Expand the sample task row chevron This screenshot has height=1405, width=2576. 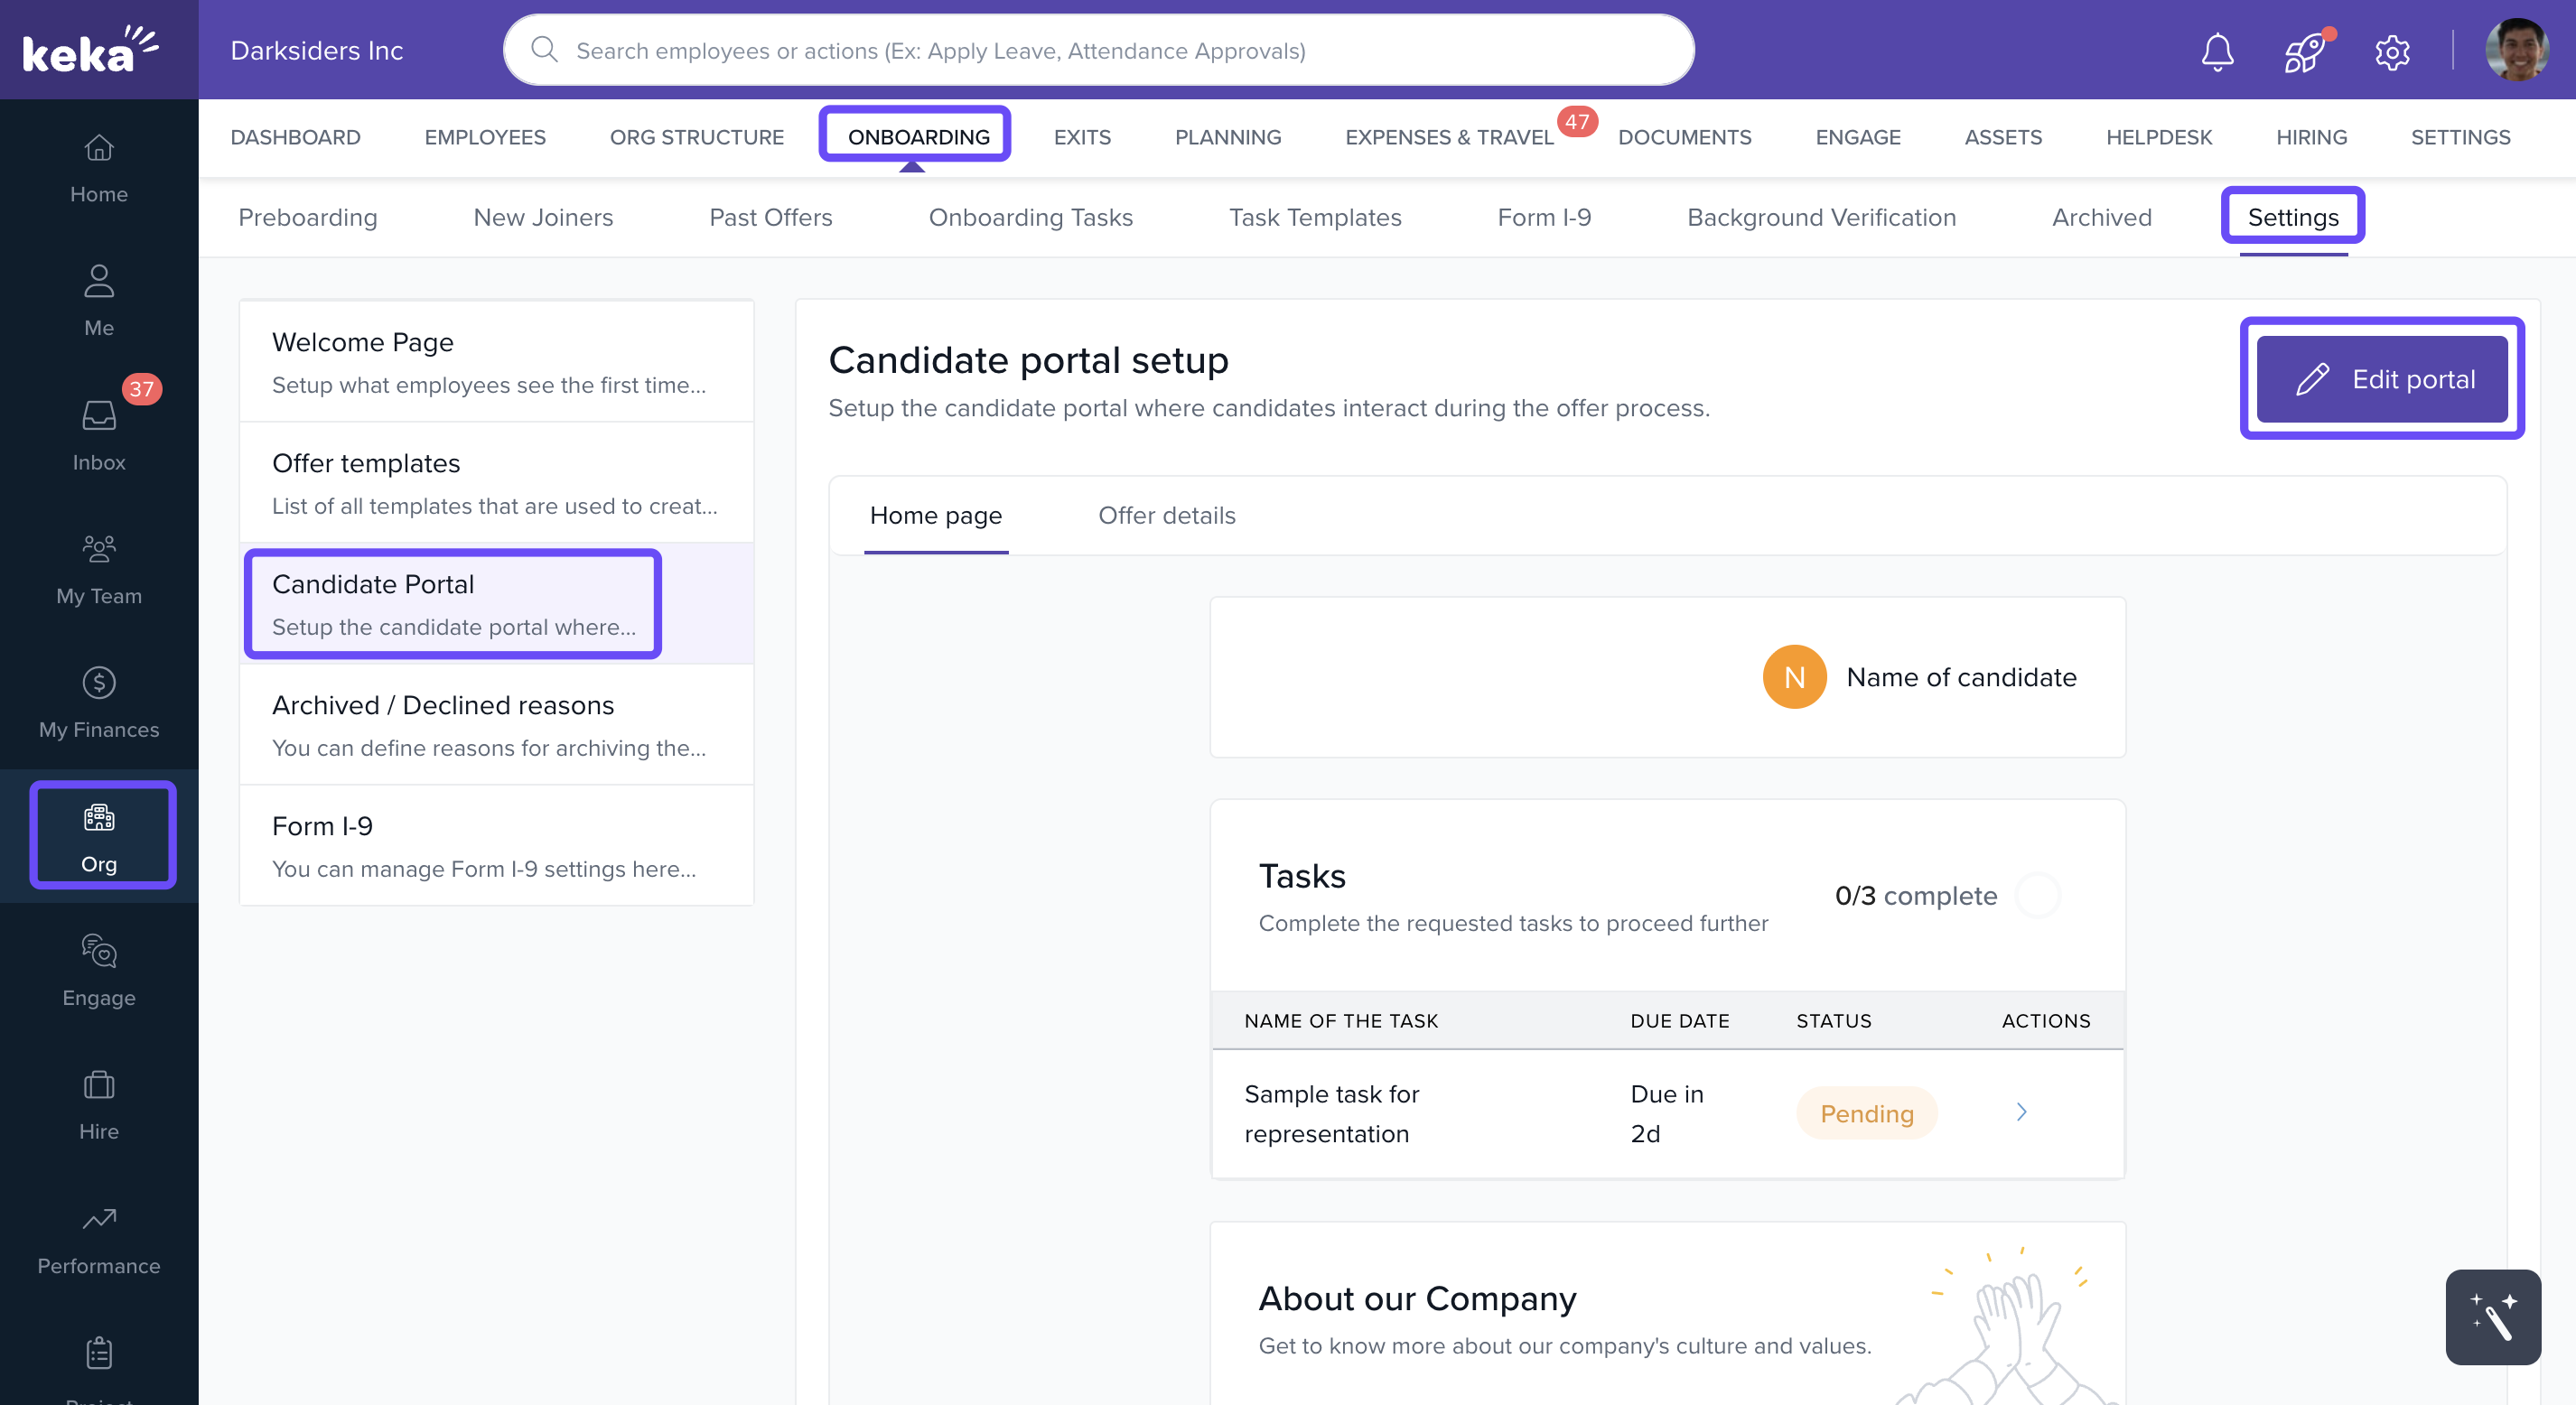[2021, 1112]
